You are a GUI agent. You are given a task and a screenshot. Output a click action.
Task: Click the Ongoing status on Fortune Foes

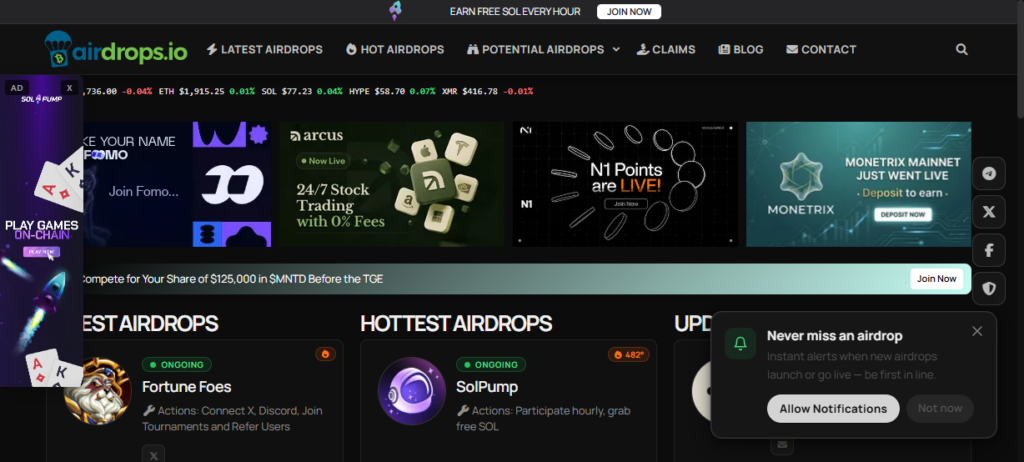[x=177, y=365]
